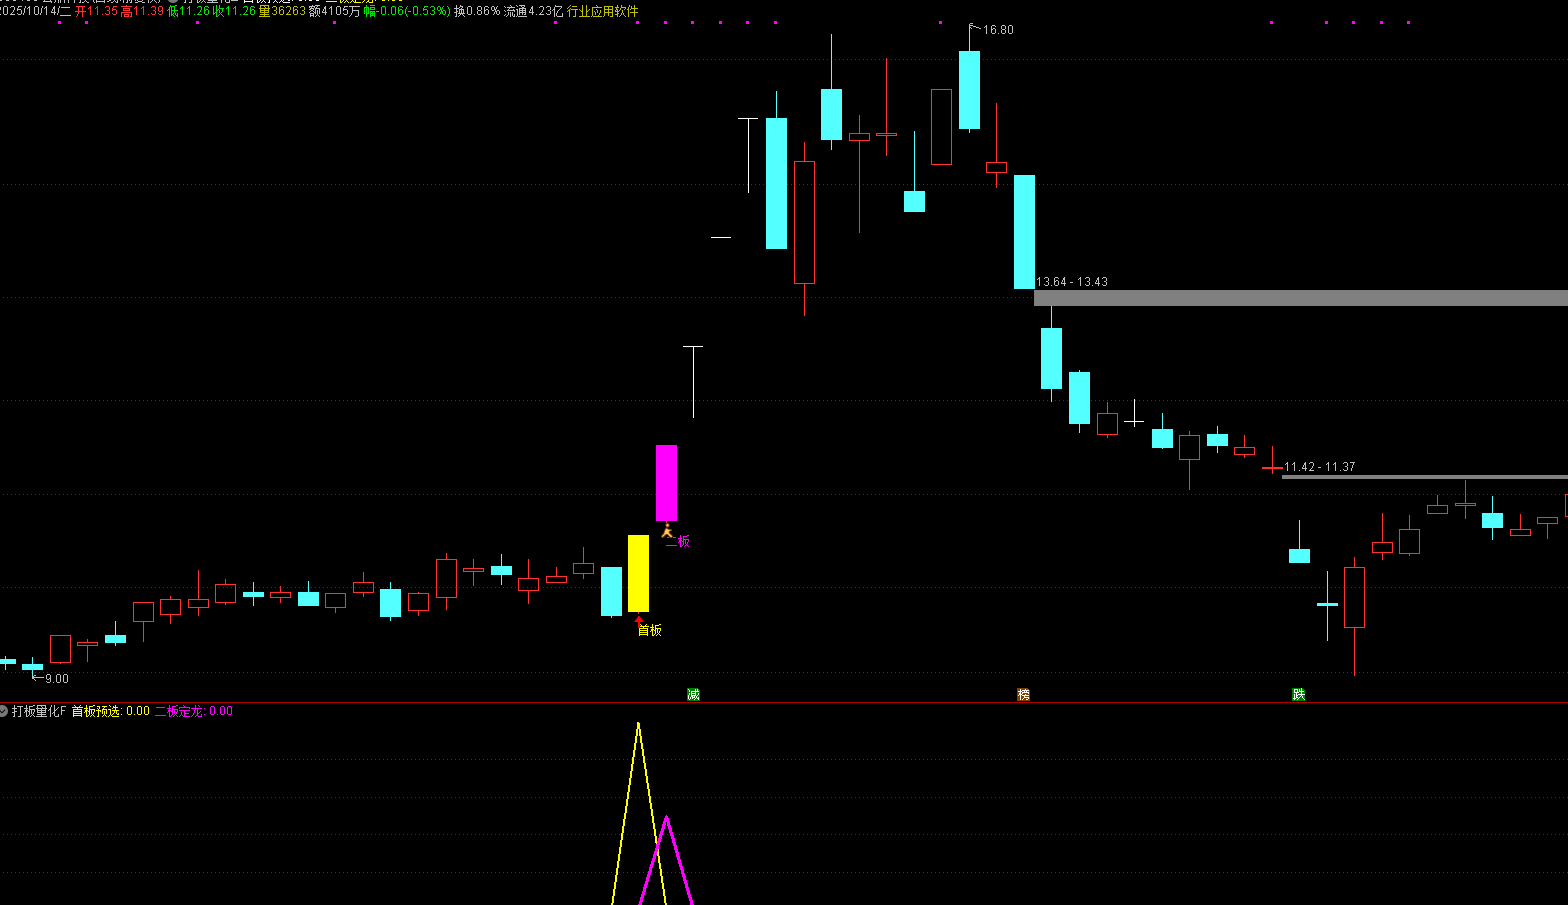The width and height of the screenshot is (1568, 905).
Task: Click the yellow spike peak in indicator panel
Action: coord(638,724)
